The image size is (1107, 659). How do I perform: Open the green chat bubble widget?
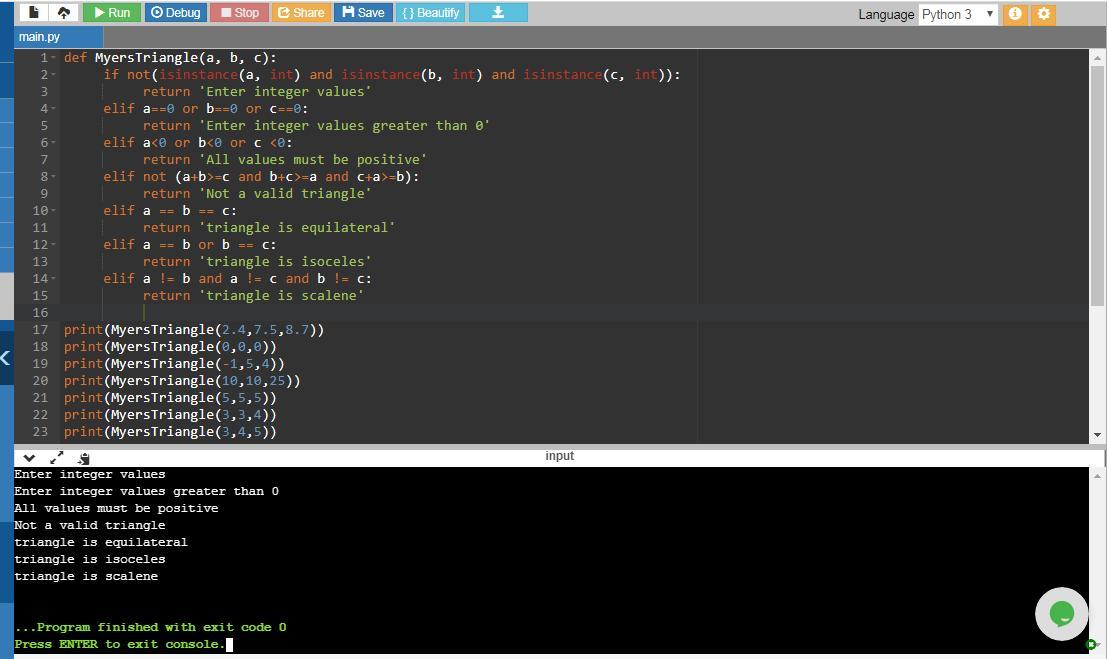pos(1061,613)
